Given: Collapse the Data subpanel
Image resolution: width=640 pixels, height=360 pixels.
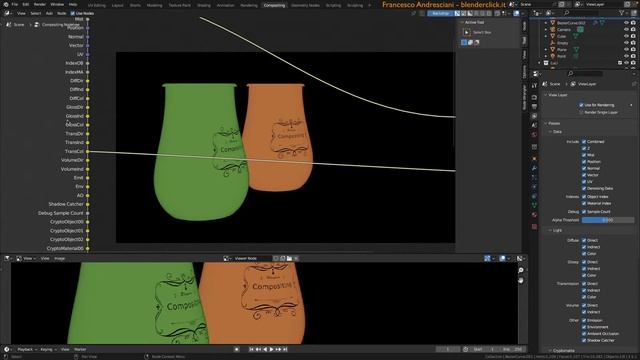Looking at the screenshot, I should 550,132.
